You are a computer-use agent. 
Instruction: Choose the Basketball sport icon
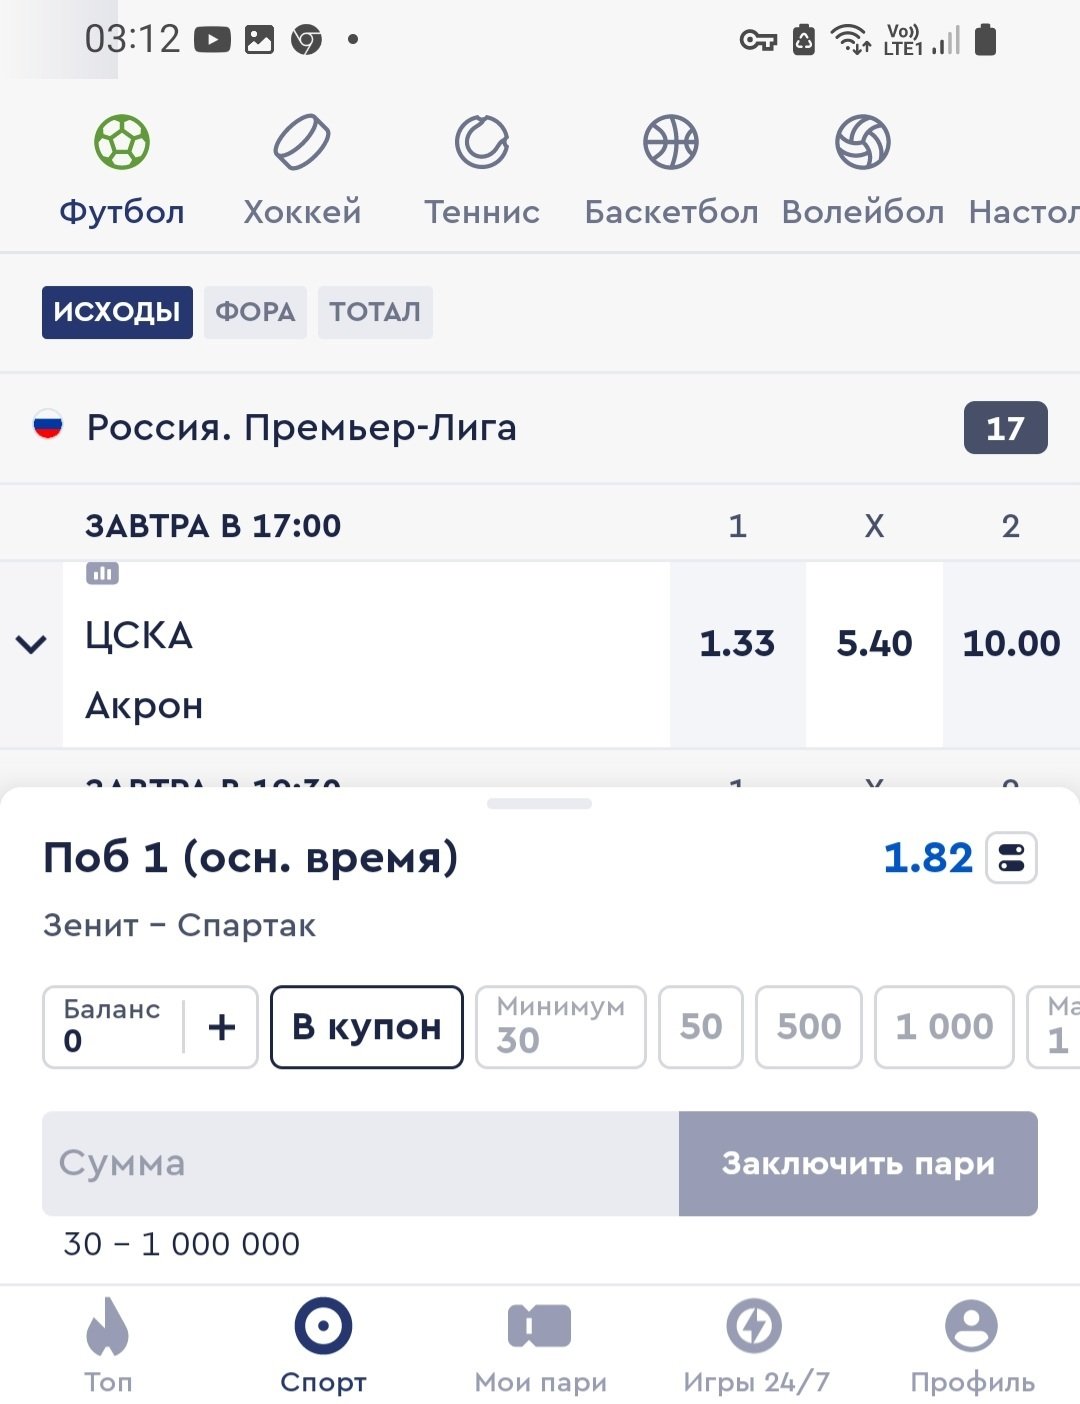pyautogui.click(x=671, y=143)
